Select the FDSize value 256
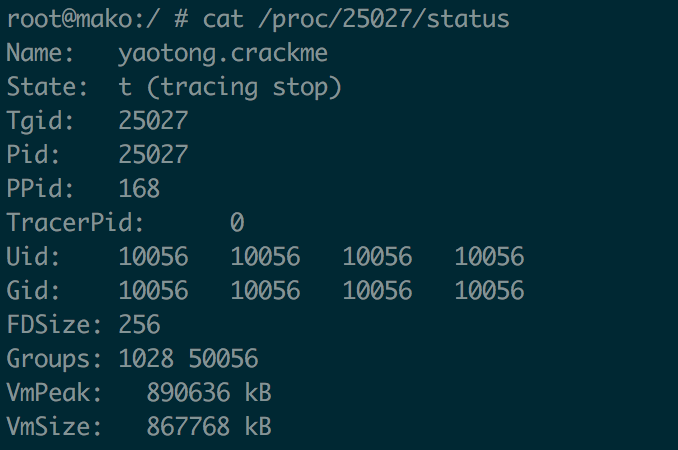This screenshot has width=678, height=450. click(139, 325)
